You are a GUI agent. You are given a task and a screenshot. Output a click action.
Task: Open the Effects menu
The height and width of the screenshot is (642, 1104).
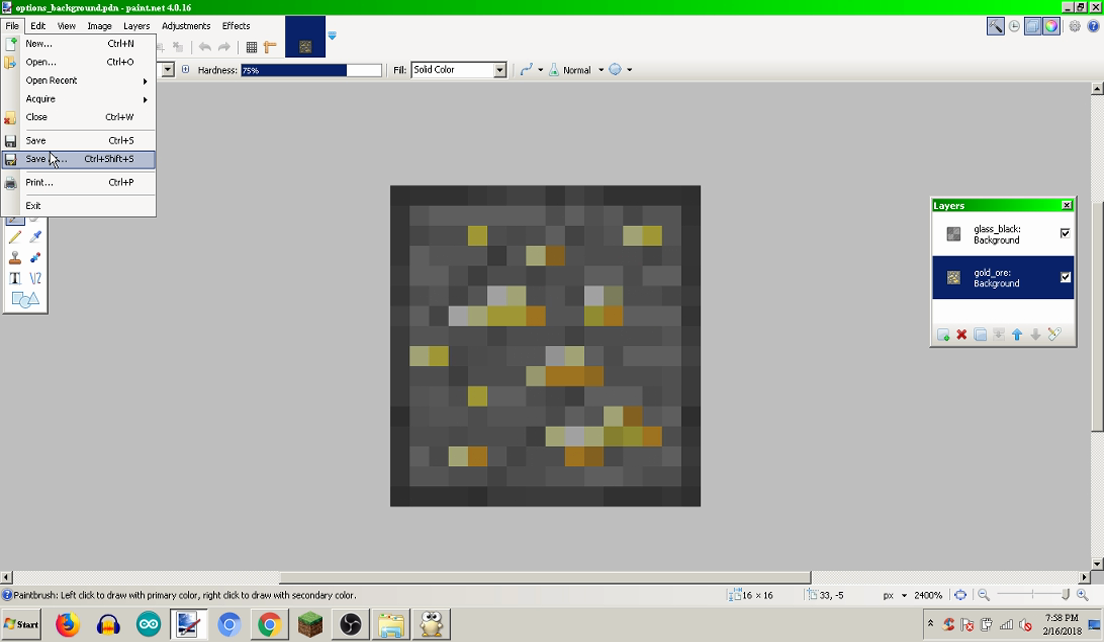pyautogui.click(x=236, y=26)
